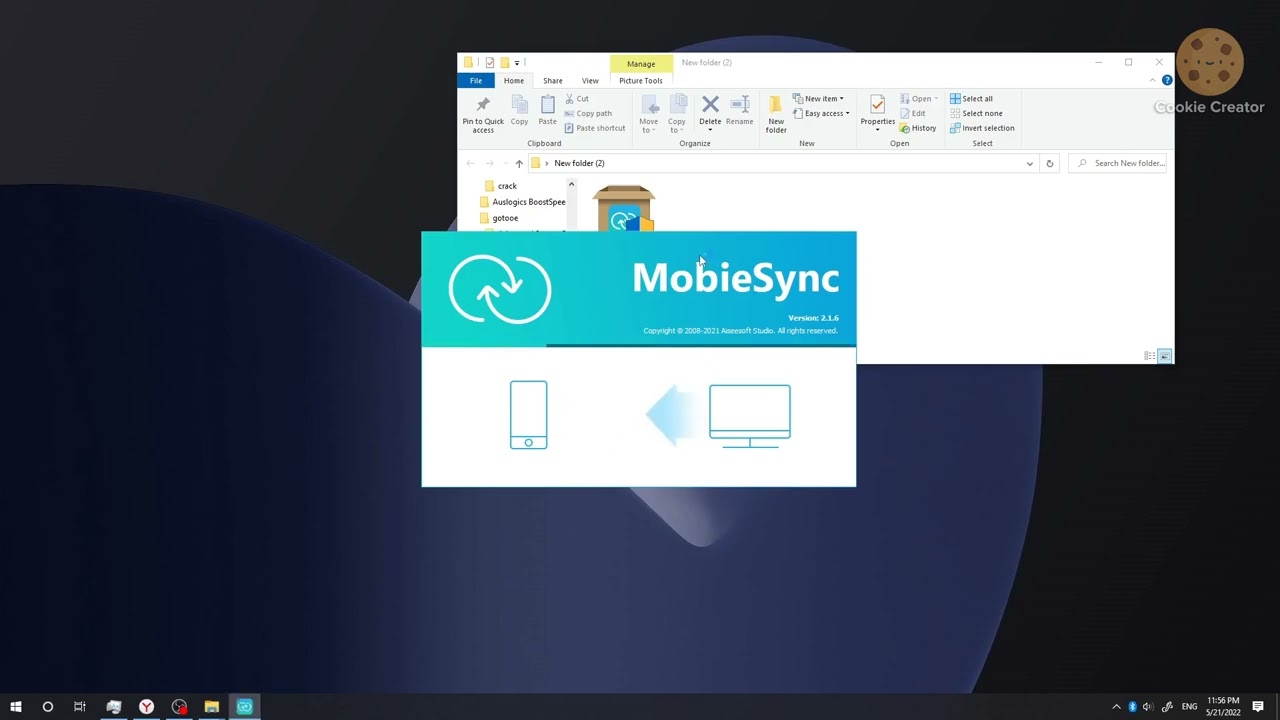Open the Picture Tools tab
1280x720 pixels.
pyautogui.click(x=640, y=81)
